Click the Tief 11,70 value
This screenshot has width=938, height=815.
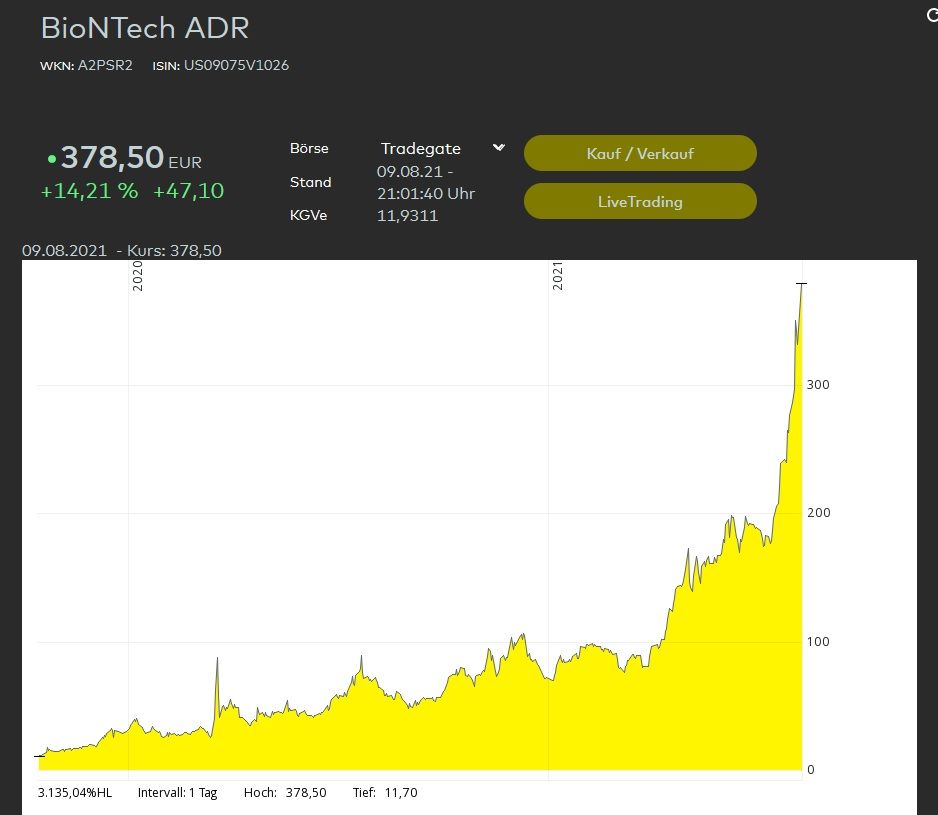[399, 793]
